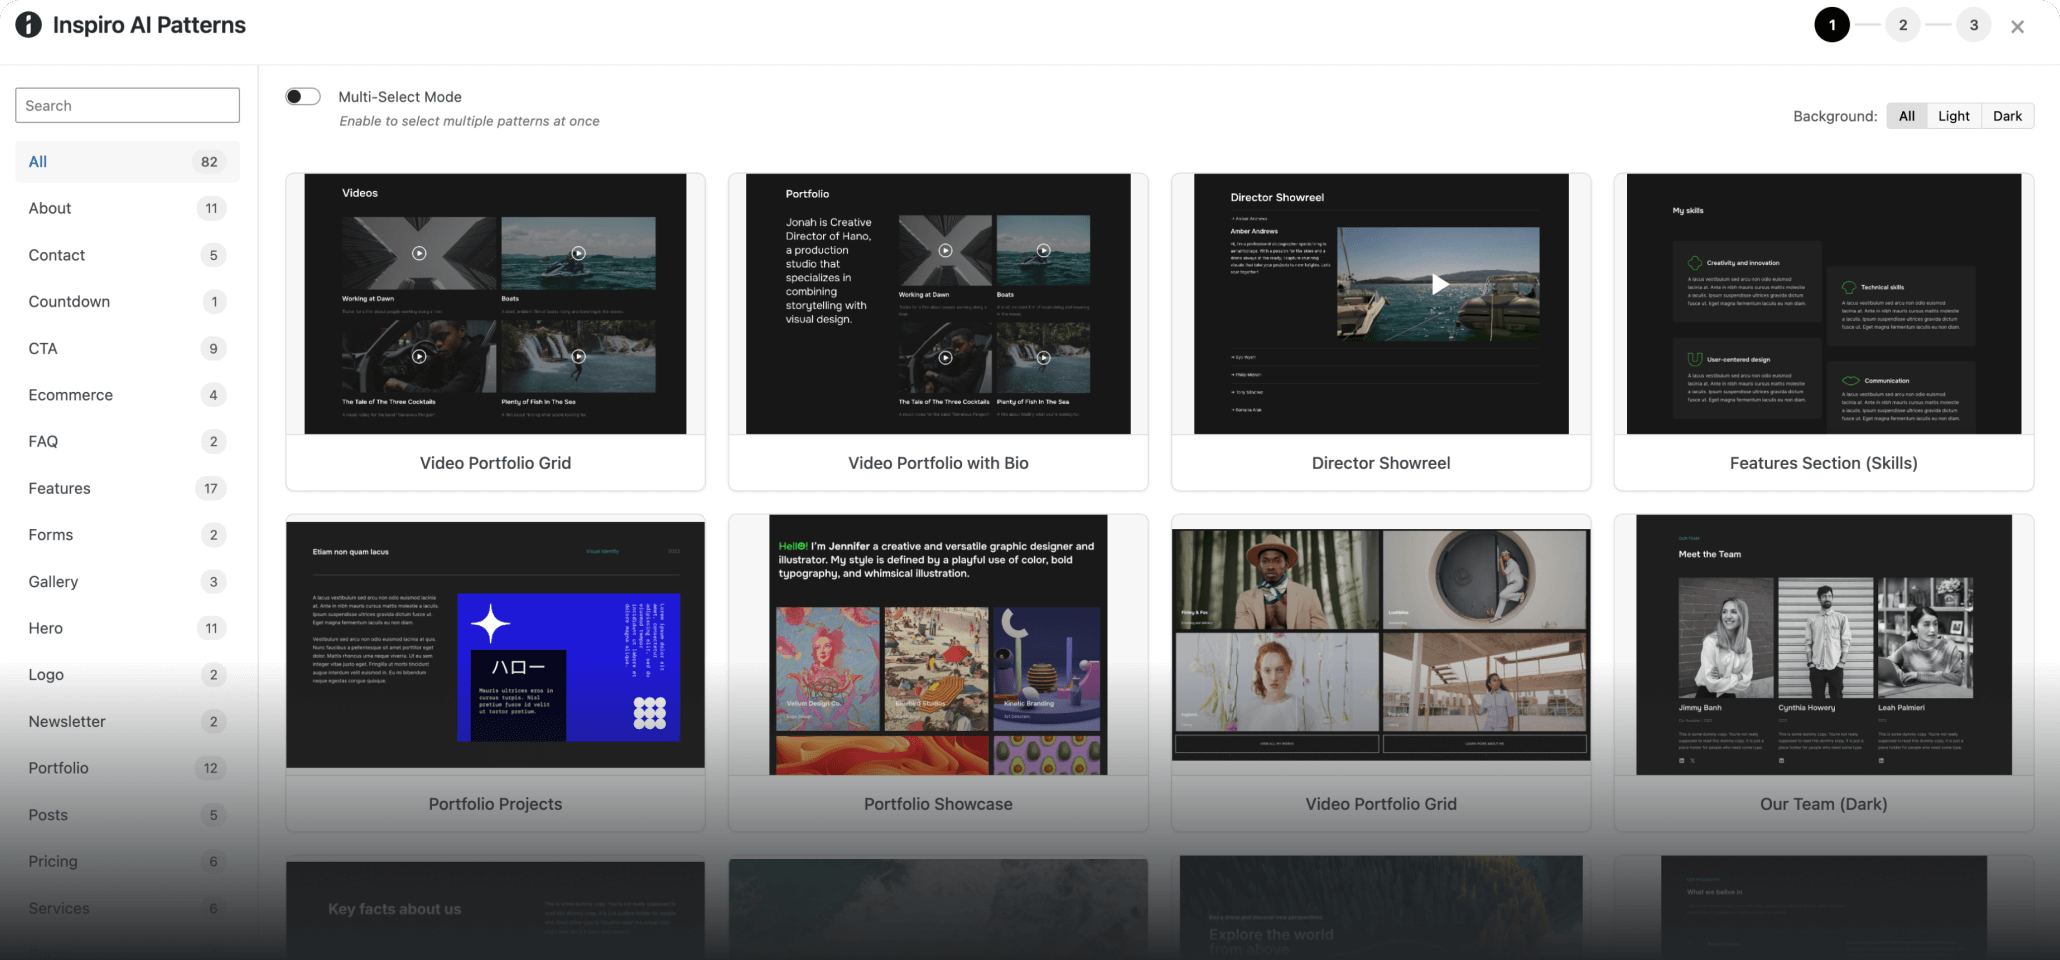2060x960 pixels.
Task: Enable Multi-Select Mode toggle
Action: [x=303, y=97]
